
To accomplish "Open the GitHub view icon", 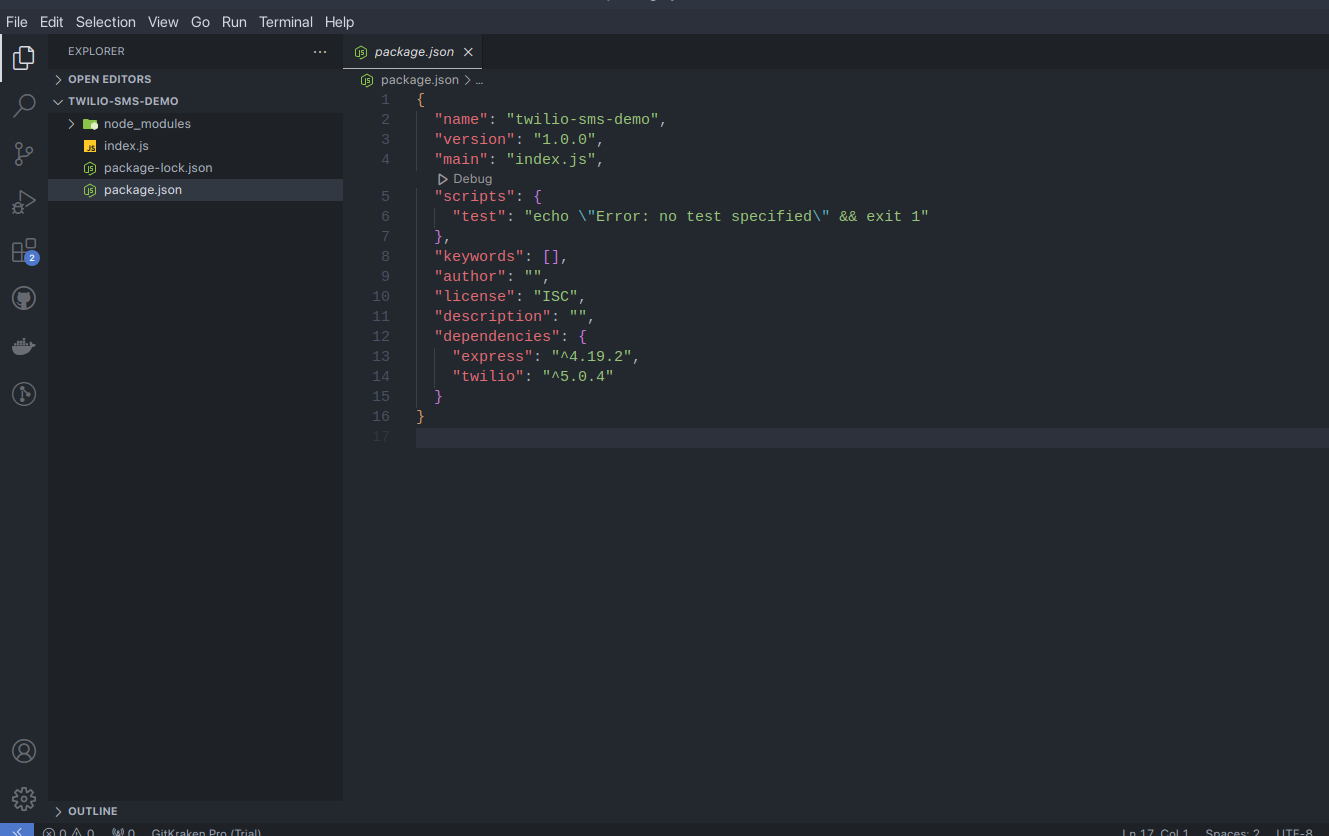I will [24, 298].
